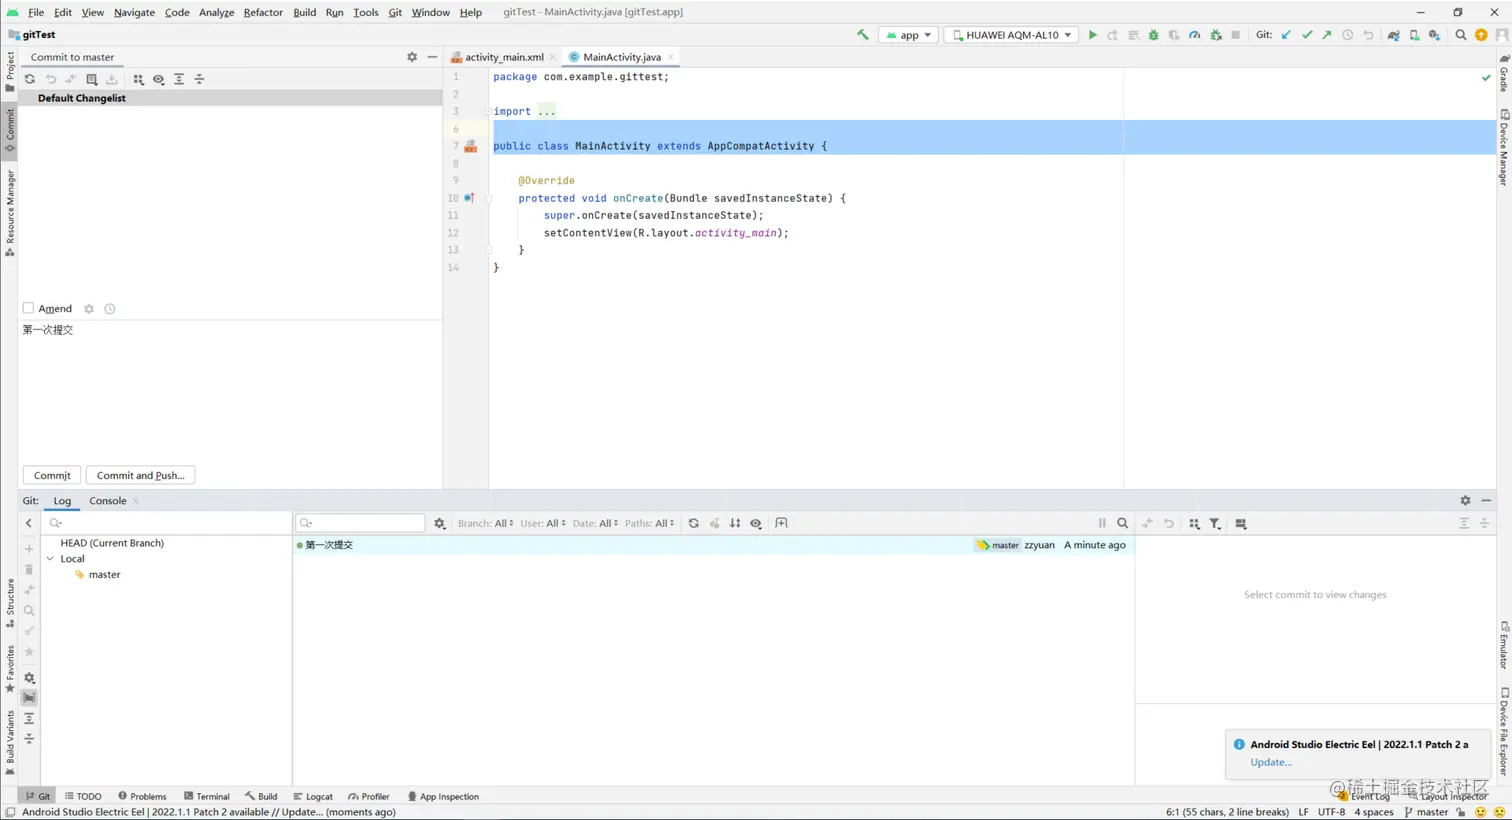The width and height of the screenshot is (1512, 820).
Task: Click the Git Commit checkmark icon
Action: (1306, 35)
